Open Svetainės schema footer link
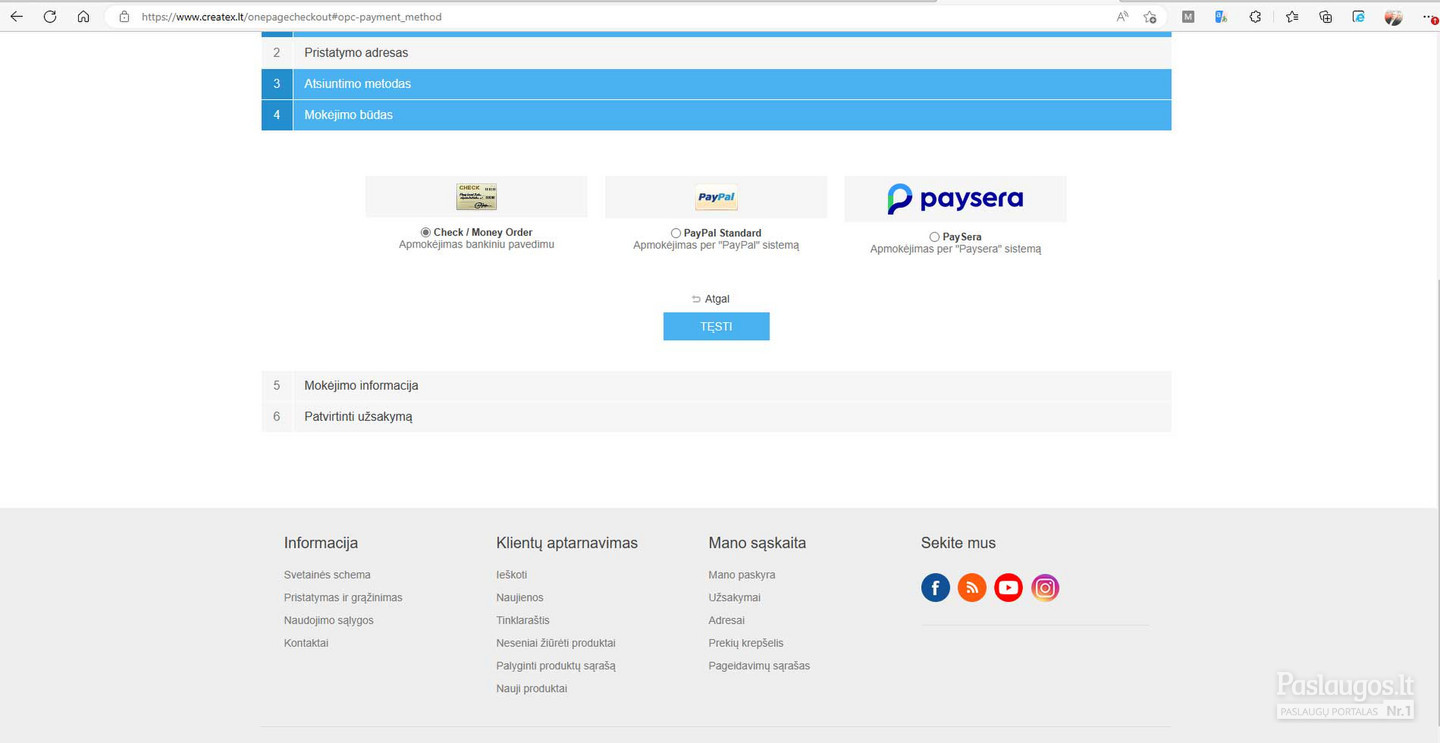Viewport: 1440px width, 743px height. tap(327, 575)
